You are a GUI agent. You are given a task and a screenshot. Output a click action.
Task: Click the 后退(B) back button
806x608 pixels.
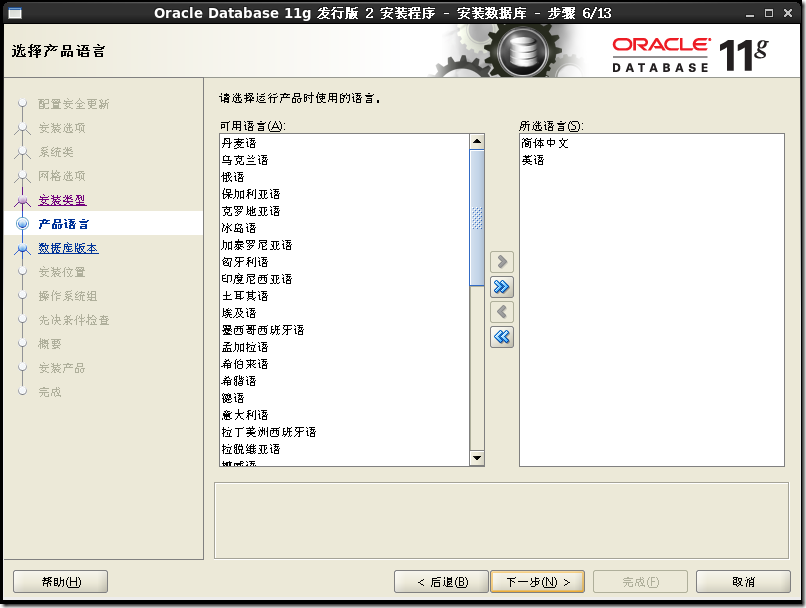coord(442,582)
